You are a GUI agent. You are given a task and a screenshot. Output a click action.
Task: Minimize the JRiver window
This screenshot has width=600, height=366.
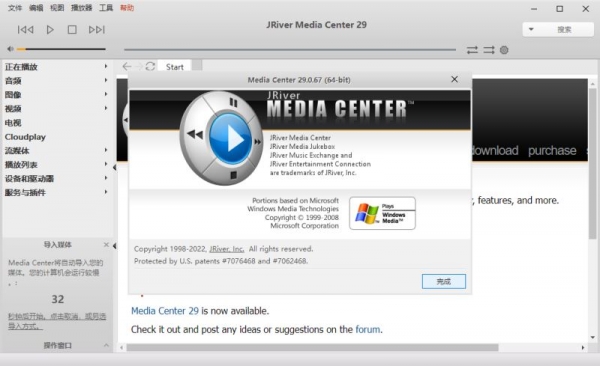click(x=534, y=8)
